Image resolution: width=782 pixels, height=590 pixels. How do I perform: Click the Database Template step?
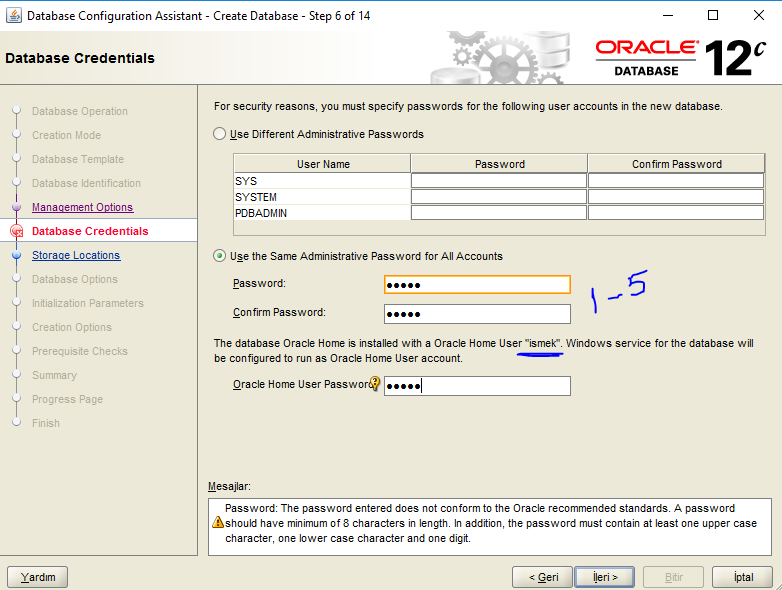pyautogui.click(x=78, y=159)
